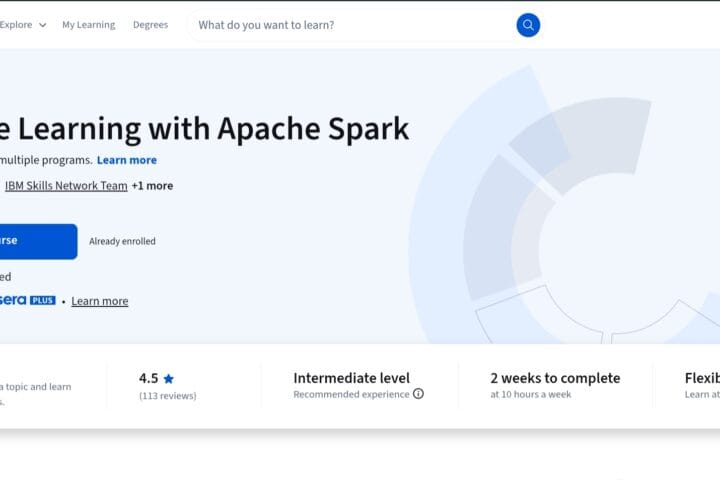Click the '(113 reviews)' text
The height and width of the screenshot is (480, 720).
click(168, 395)
